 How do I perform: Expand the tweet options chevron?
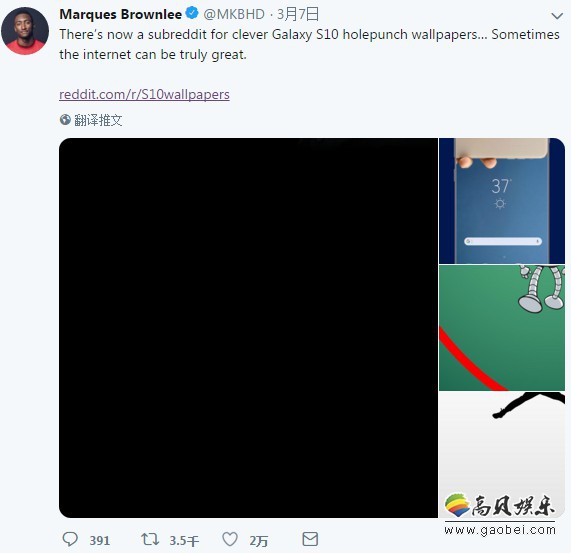(557, 16)
